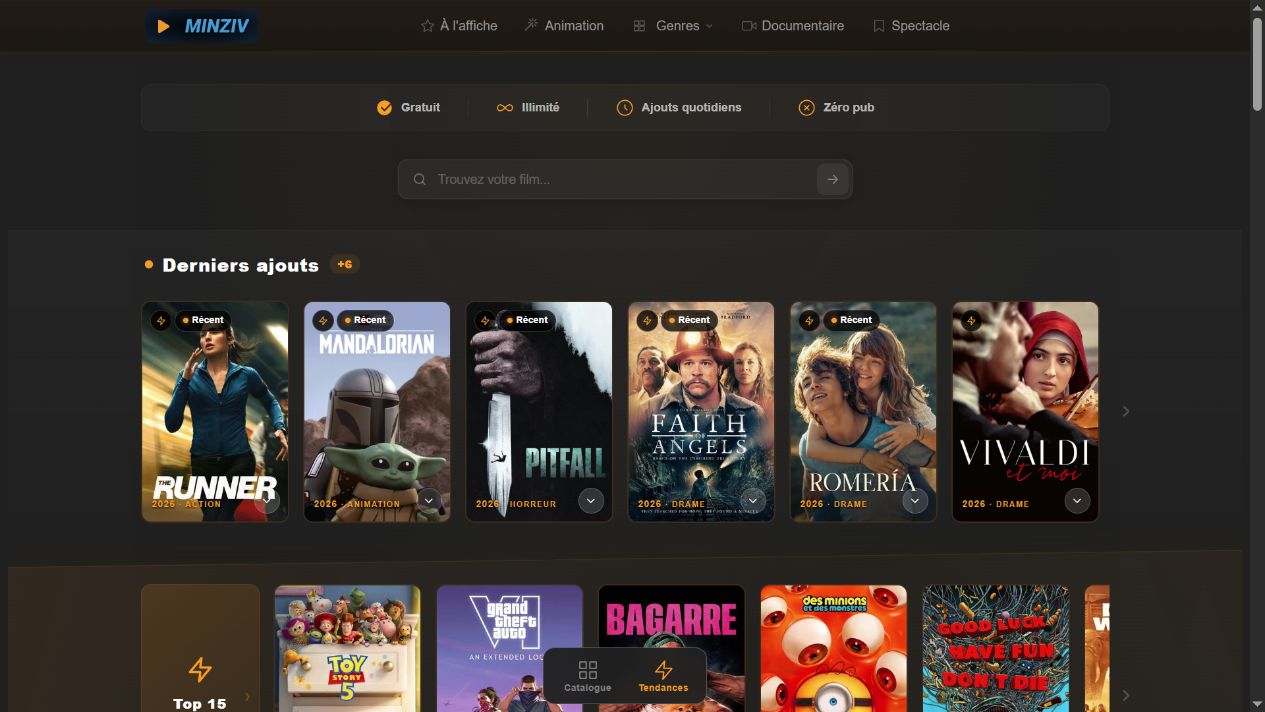
Task: Expand details chevron on Pitfall card
Action: [x=591, y=501]
